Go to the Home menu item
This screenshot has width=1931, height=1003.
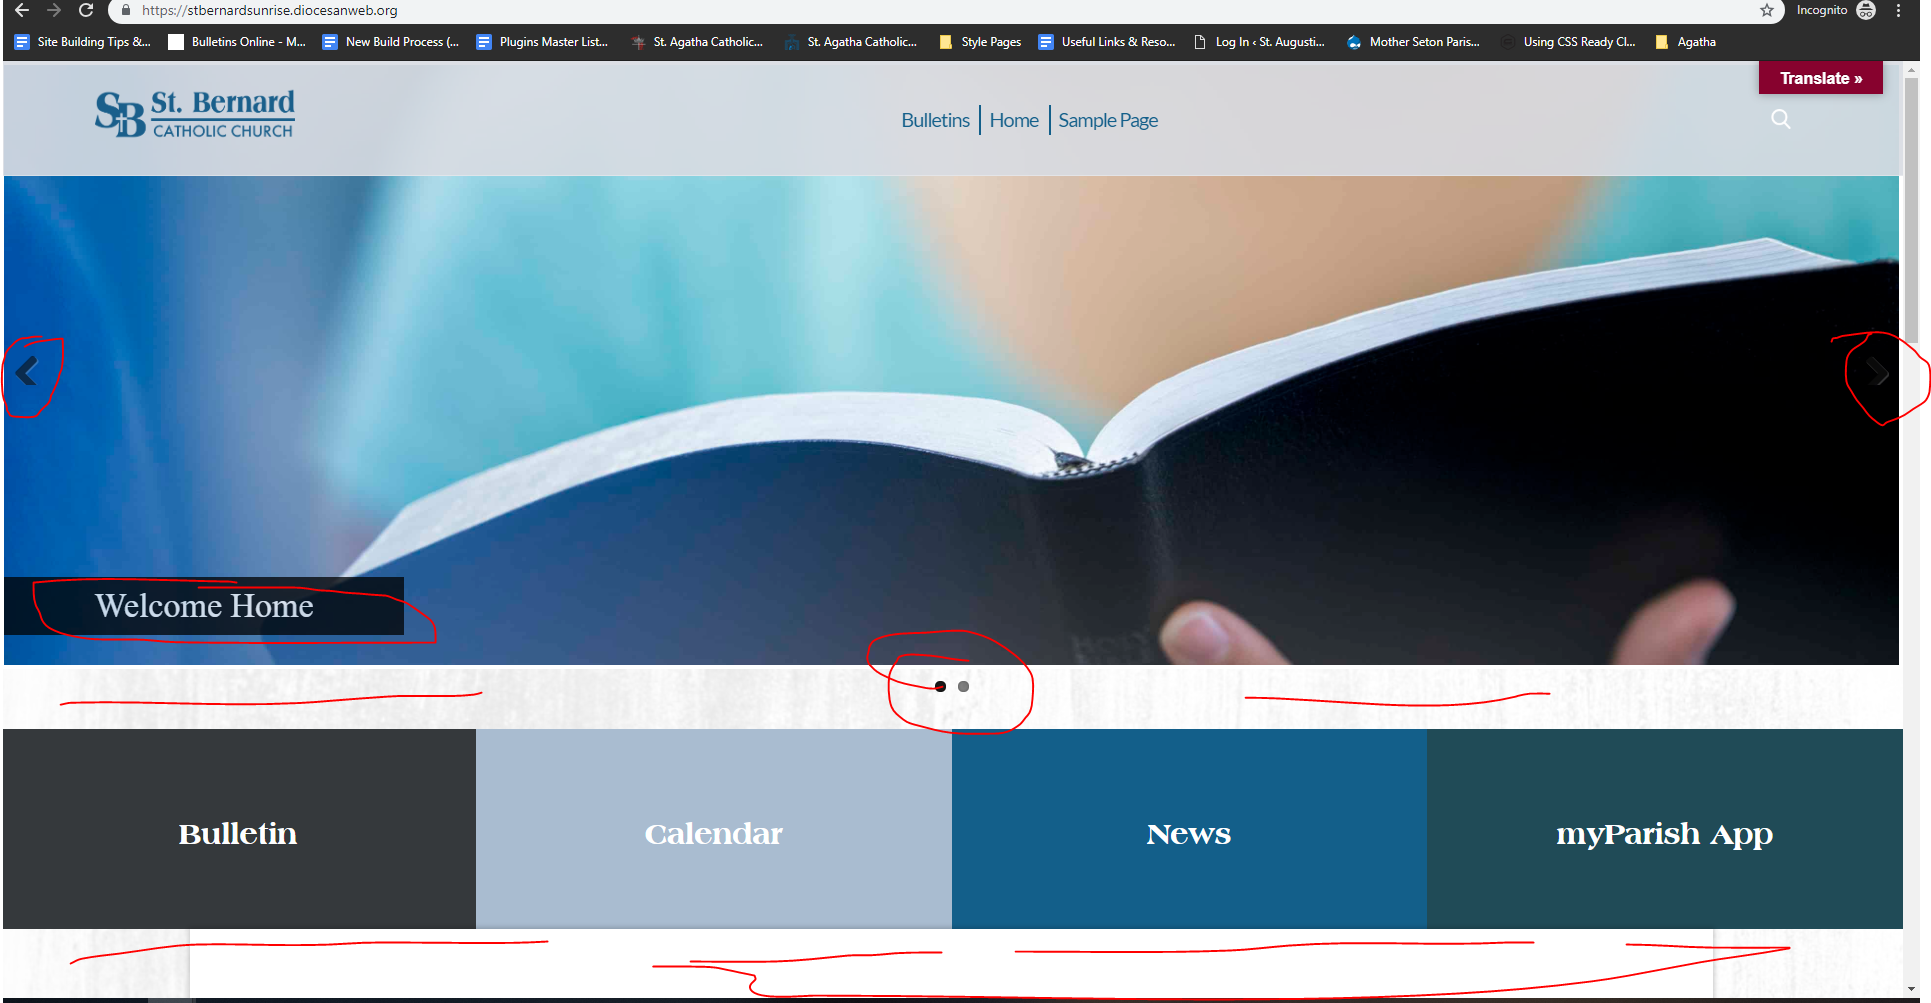tap(1014, 120)
